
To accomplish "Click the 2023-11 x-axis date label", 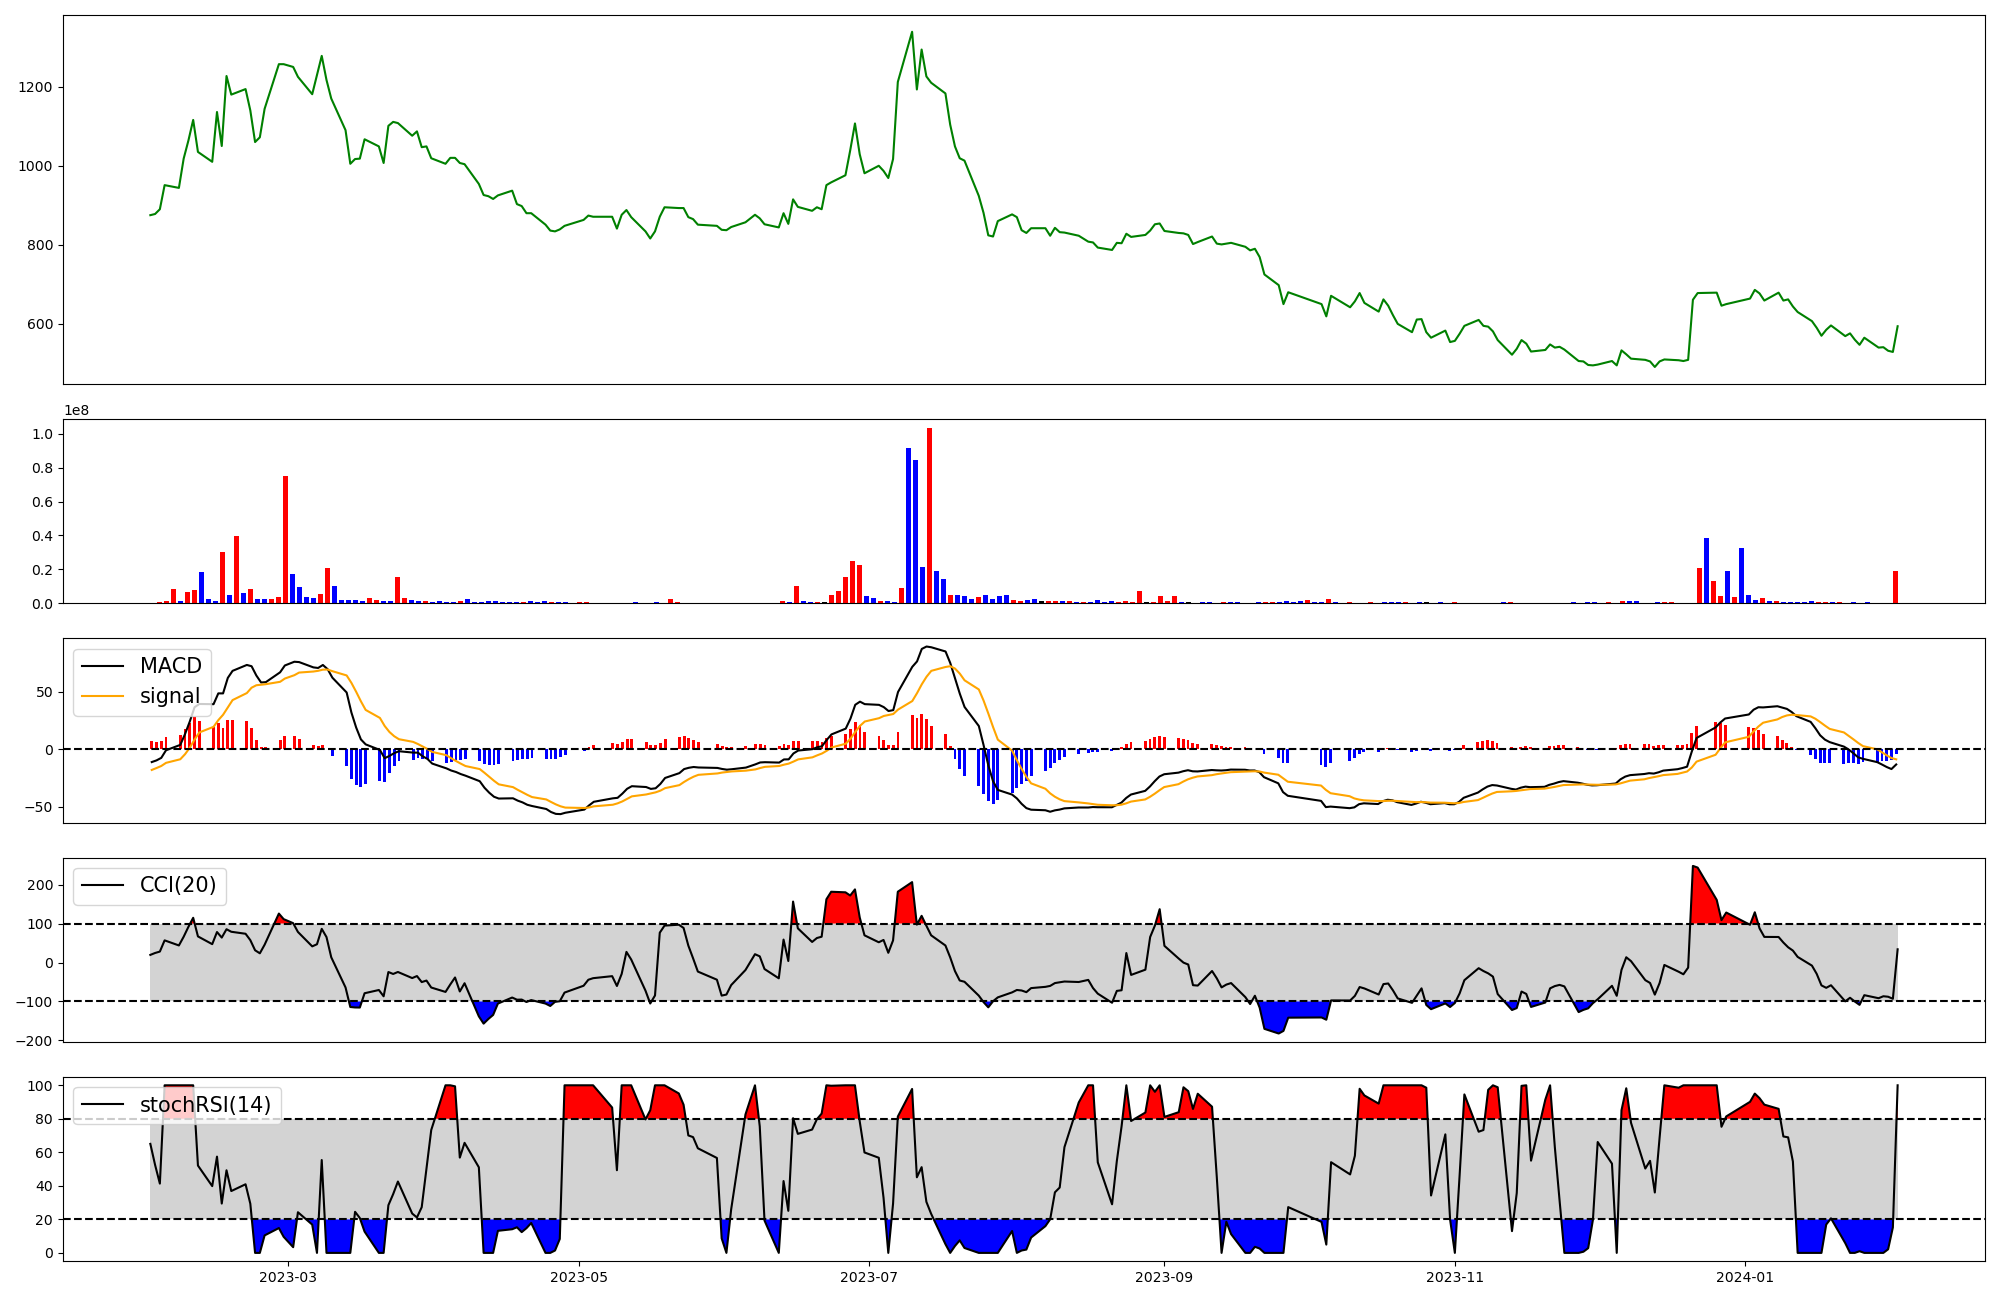I will pos(1454,1277).
